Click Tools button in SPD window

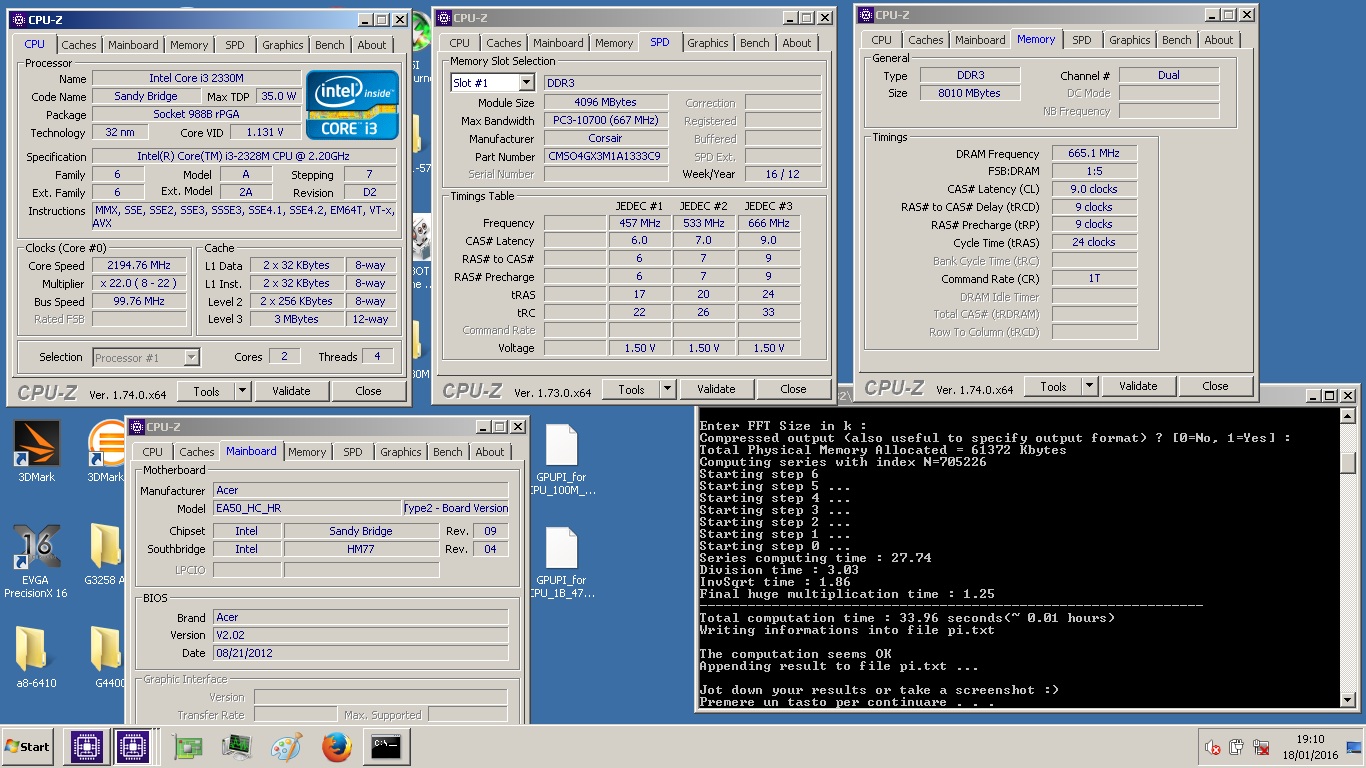pos(631,389)
